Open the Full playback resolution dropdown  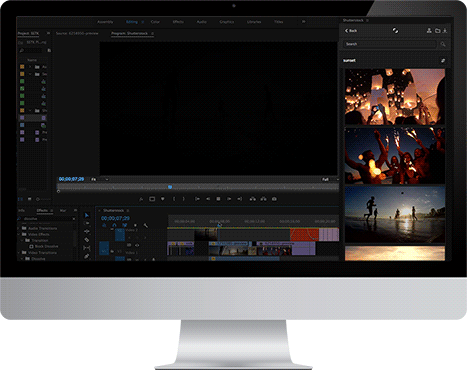point(330,179)
